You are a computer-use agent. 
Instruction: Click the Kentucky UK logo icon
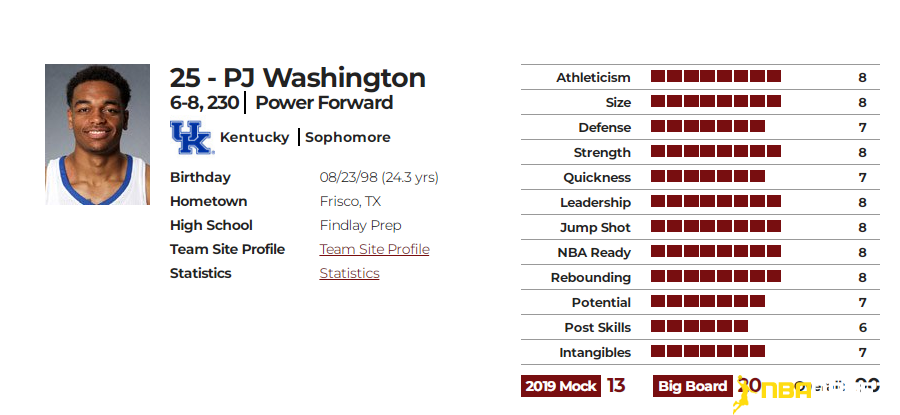[x=192, y=137]
